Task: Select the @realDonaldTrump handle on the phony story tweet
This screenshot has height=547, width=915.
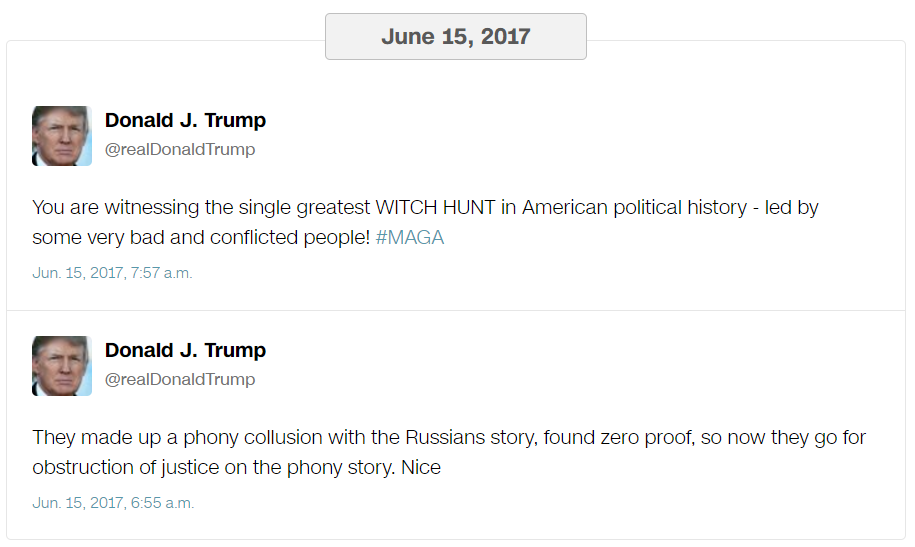Action: 180,379
